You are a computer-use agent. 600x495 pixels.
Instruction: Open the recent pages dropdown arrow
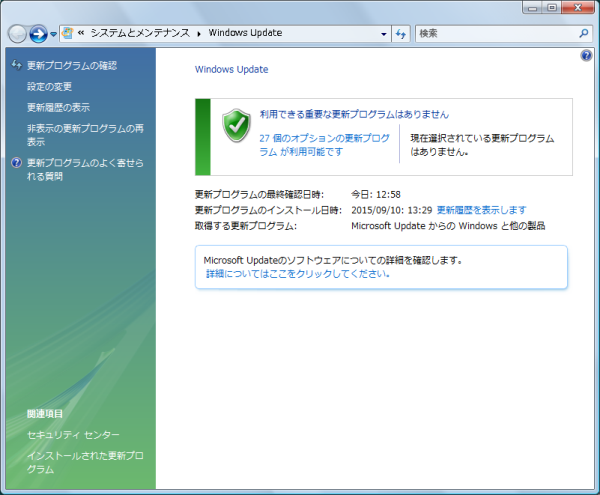point(54,34)
